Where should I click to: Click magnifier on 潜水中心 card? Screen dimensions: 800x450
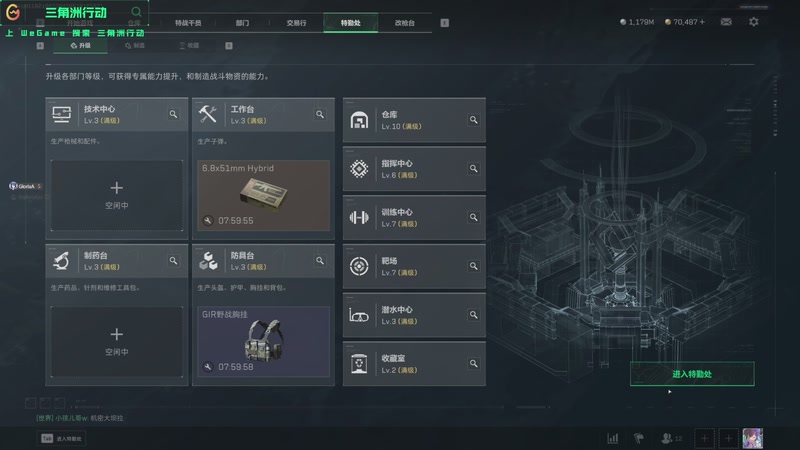(x=473, y=315)
